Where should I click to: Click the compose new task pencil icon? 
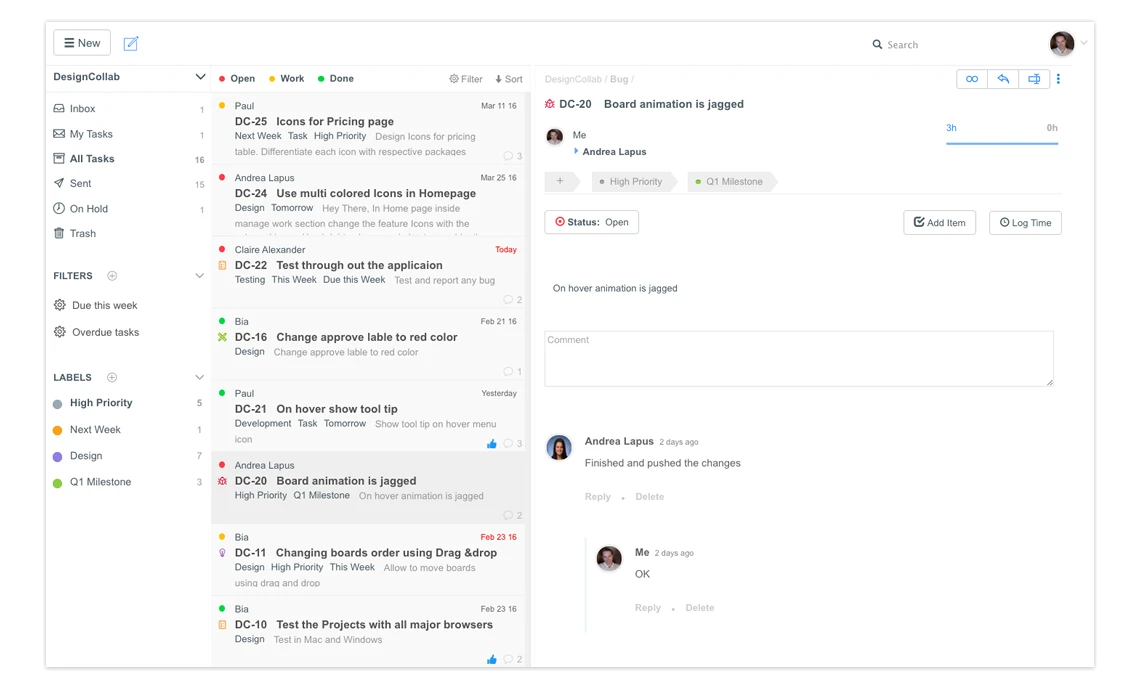click(131, 43)
